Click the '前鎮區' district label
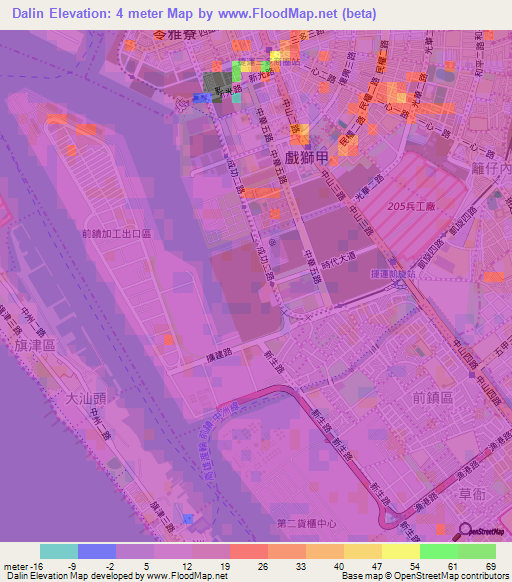 click(433, 398)
